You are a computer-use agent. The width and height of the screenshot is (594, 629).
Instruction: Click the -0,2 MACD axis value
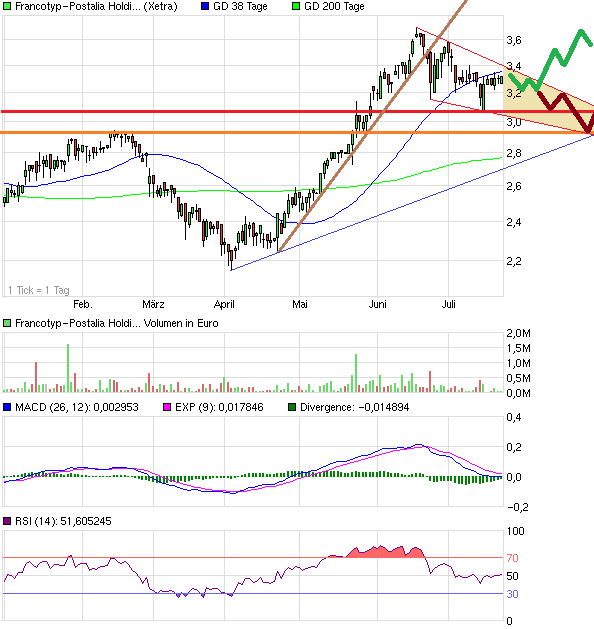[x=518, y=507]
